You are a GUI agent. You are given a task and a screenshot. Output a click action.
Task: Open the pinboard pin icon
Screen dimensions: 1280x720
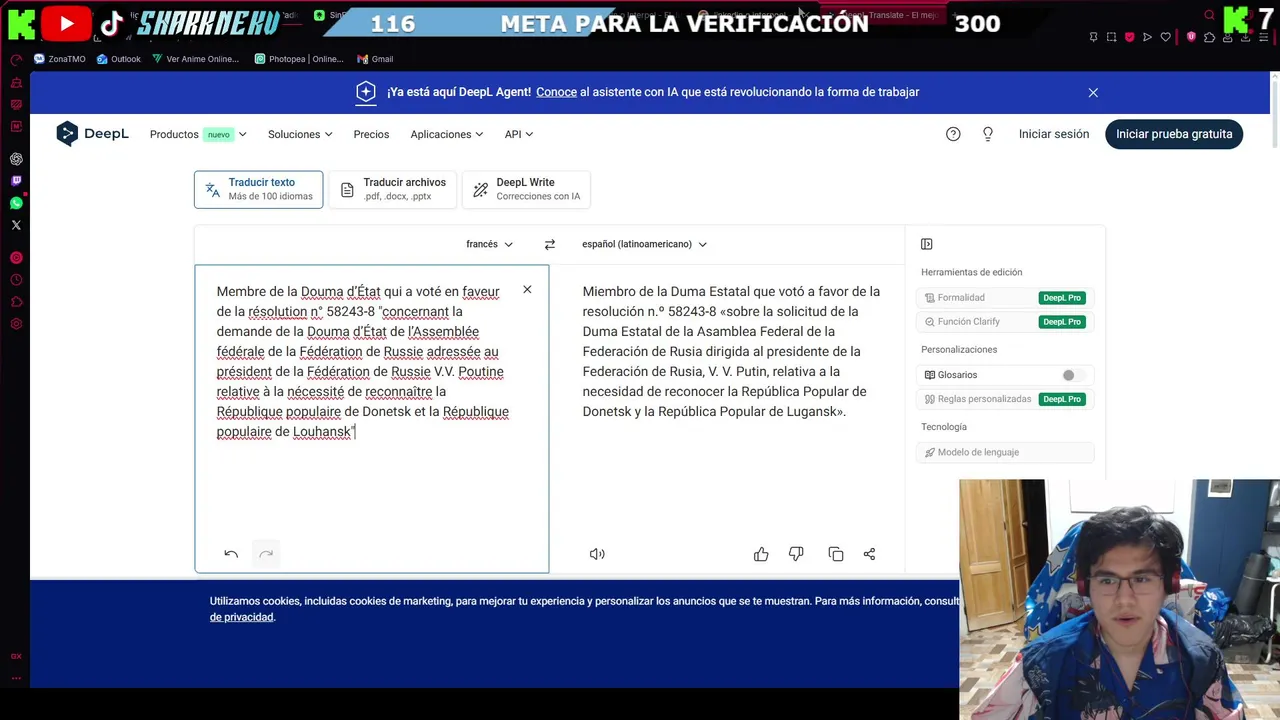point(1093,37)
